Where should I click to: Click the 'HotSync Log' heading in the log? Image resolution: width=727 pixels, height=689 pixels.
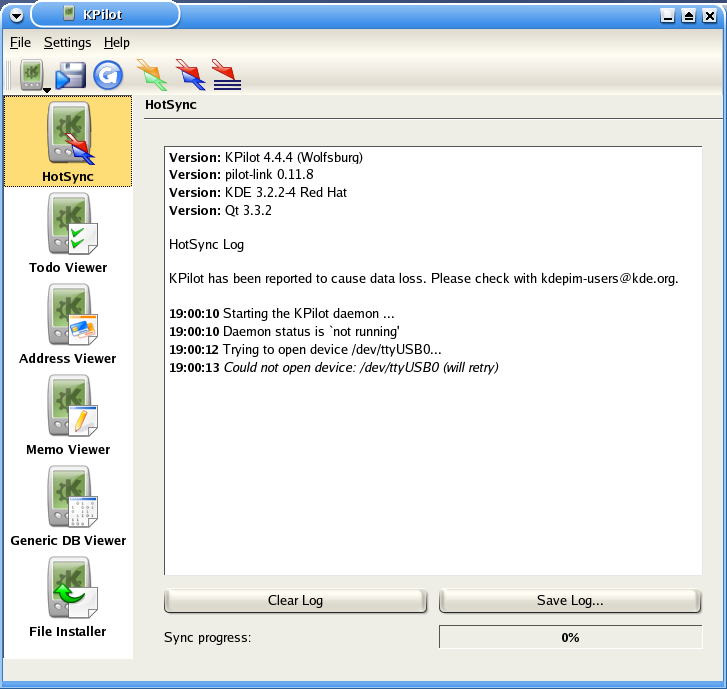[x=206, y=244]
